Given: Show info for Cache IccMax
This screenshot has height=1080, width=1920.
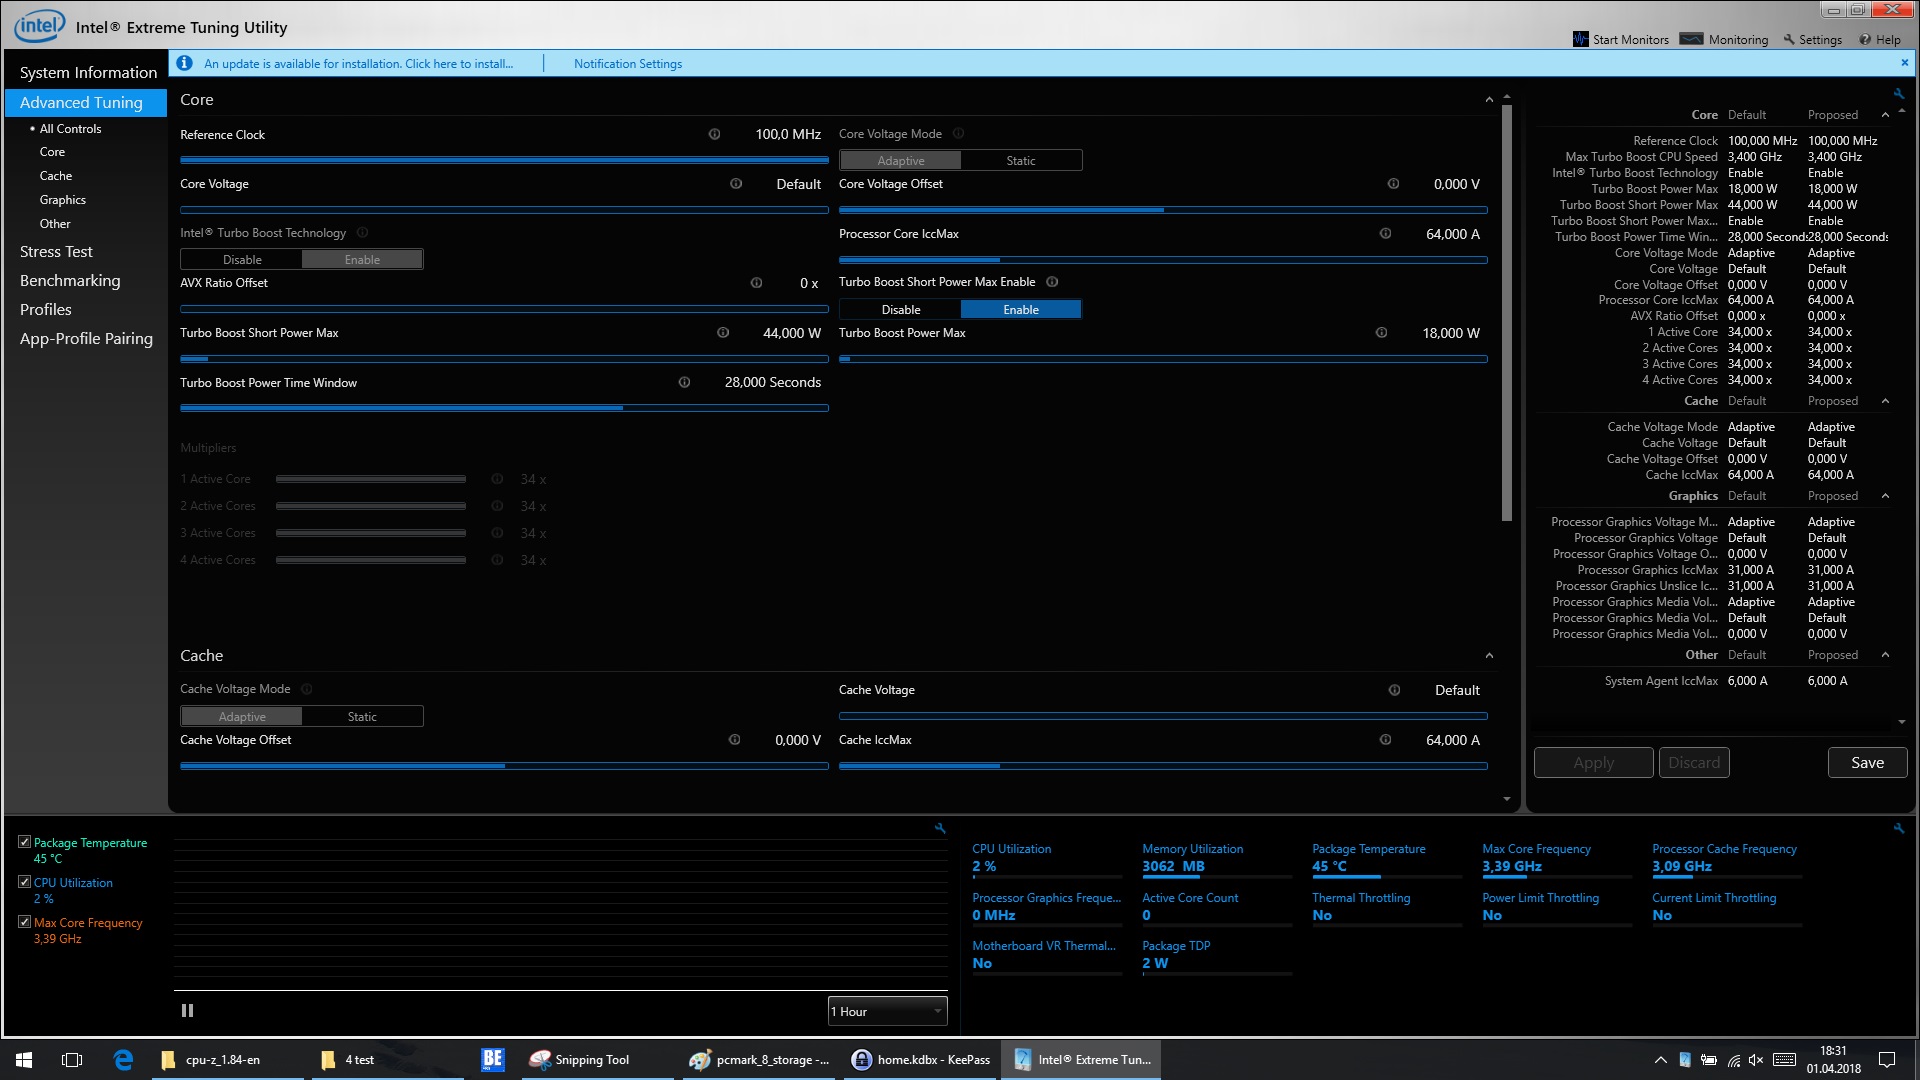Looking at the screenshot, I should [1385, 740].
